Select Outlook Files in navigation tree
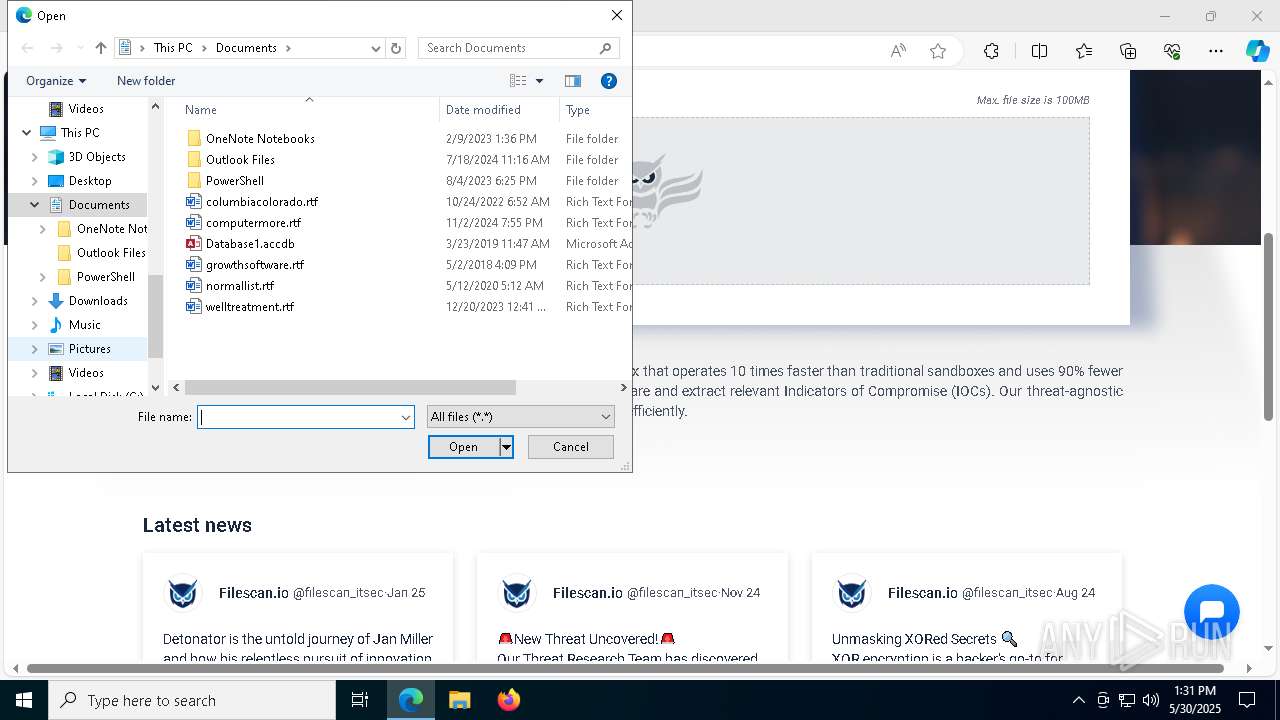Image resolution: width=1280 pixels, height=720 pixels. [x=111, y=253]
